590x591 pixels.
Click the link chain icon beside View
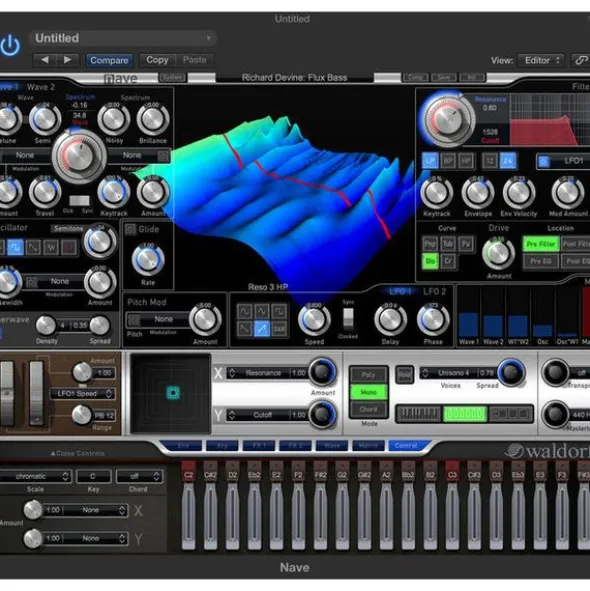click(x=581, y=60)
